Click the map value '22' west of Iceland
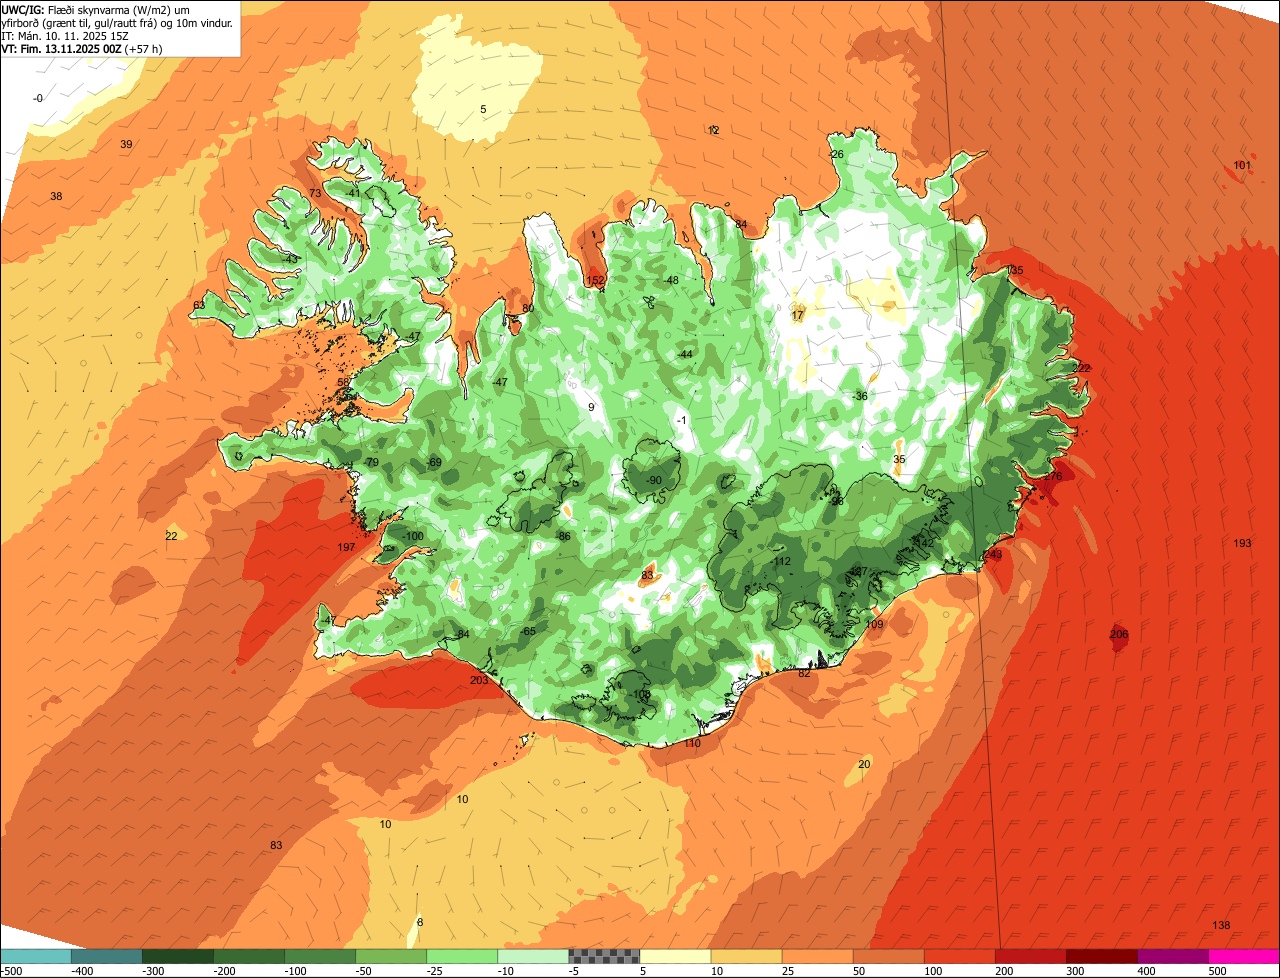The image size is (1280, 978). point(171,536)
